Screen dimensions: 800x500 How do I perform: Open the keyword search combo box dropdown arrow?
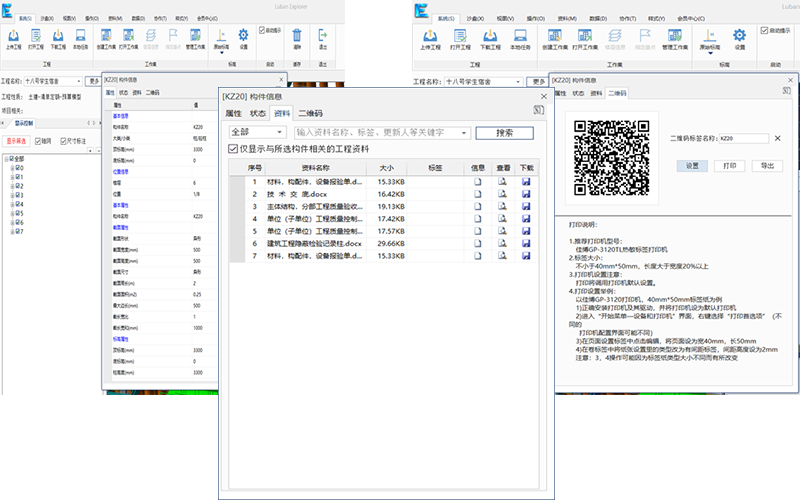point(464,133)
